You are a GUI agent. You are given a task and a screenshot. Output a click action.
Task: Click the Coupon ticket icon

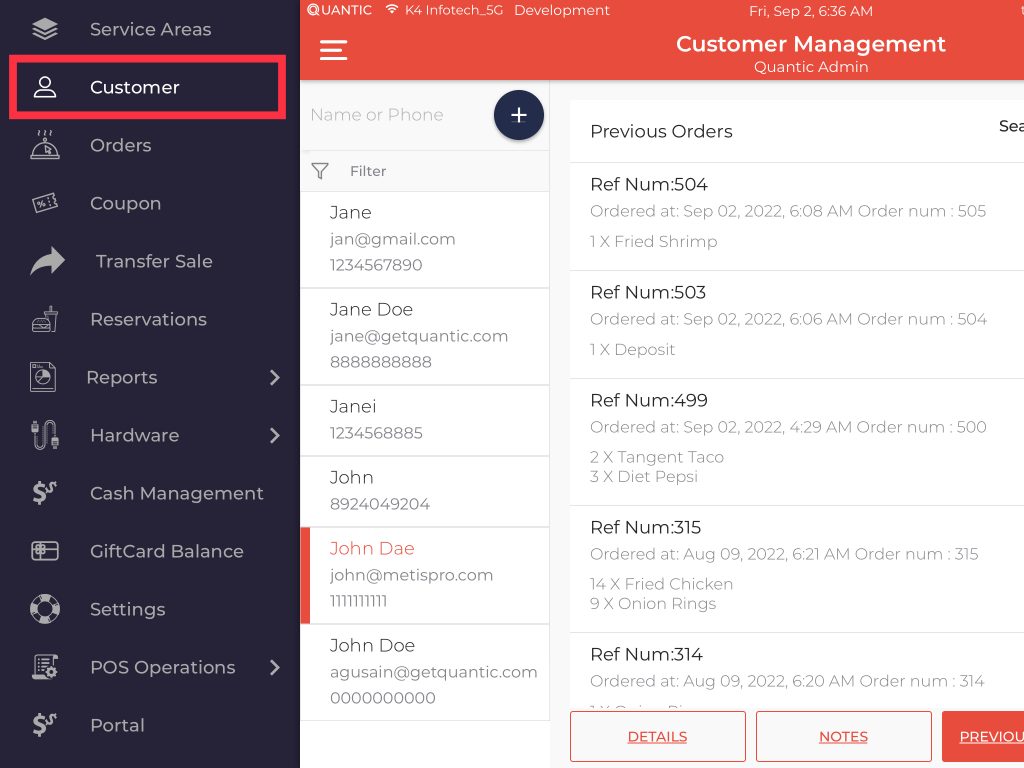tap(45, 203)
